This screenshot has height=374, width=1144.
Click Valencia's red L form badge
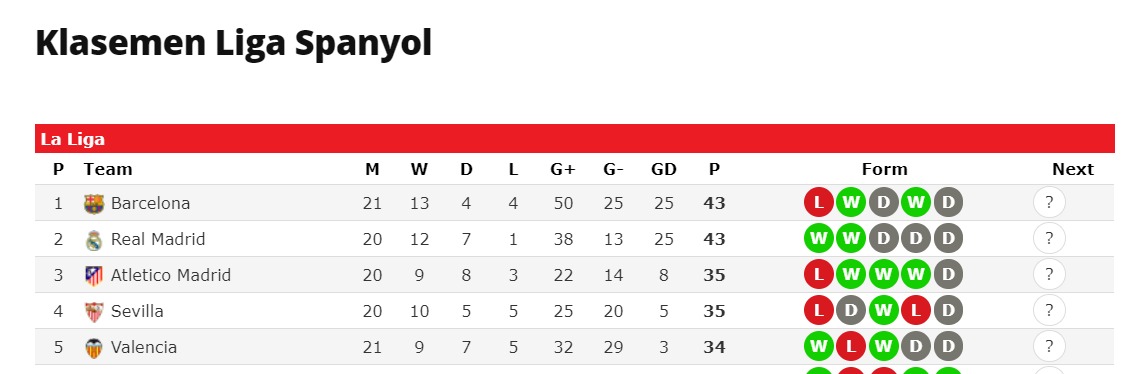(x=851, y=346)
